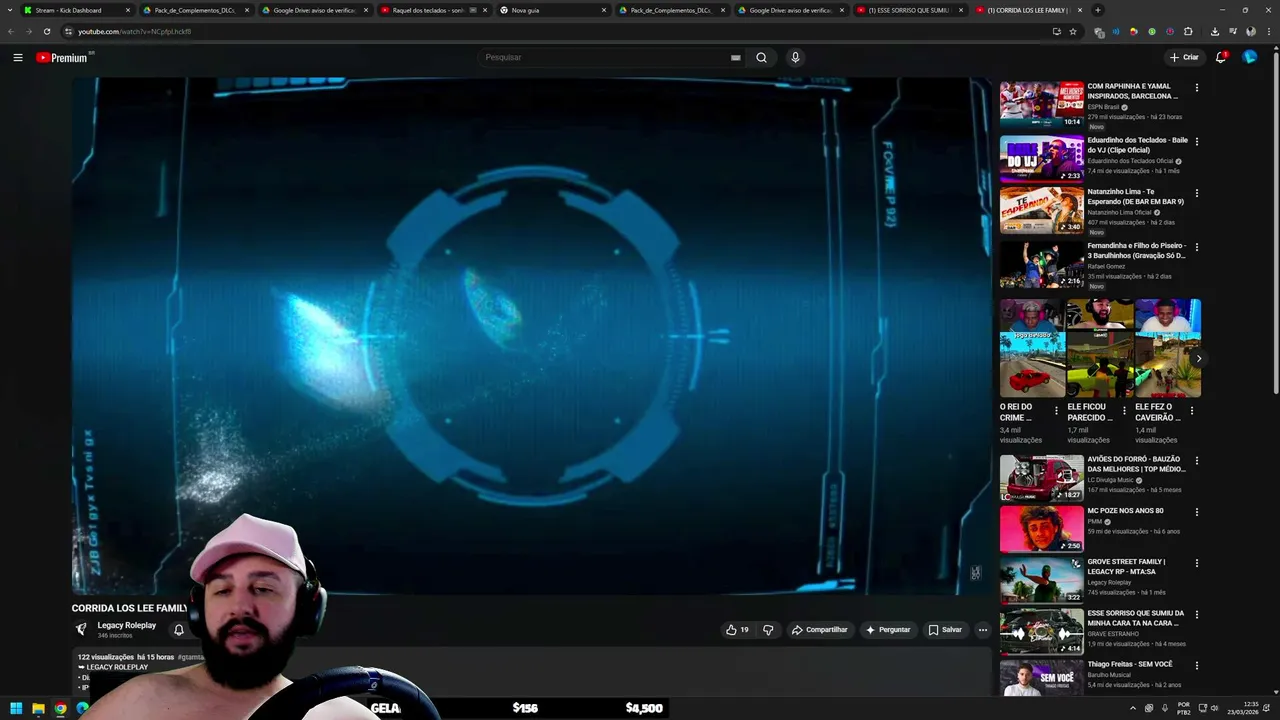Switch to Raquel dos teclados tab
This screenshot has width=1280, height=720.
[x=435, y=10]
